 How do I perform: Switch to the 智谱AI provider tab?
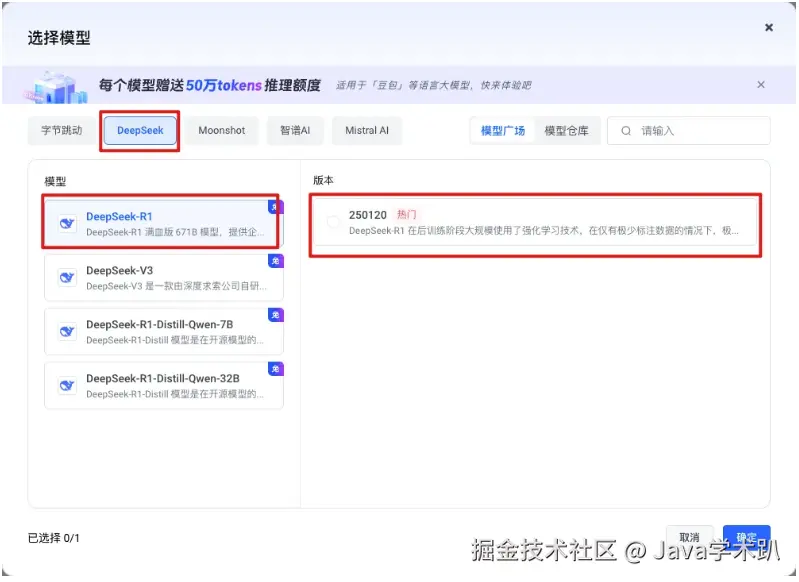[x=295, y=130]
